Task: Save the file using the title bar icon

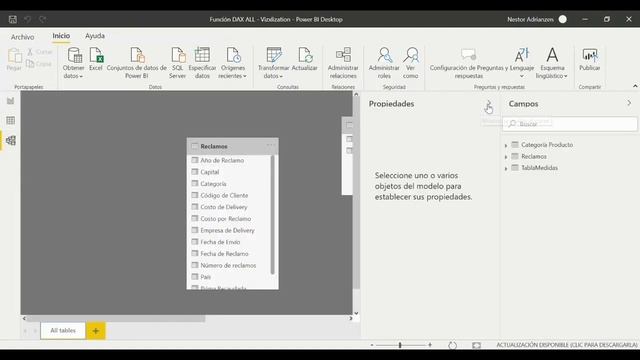Action: (x=13, y=19)
